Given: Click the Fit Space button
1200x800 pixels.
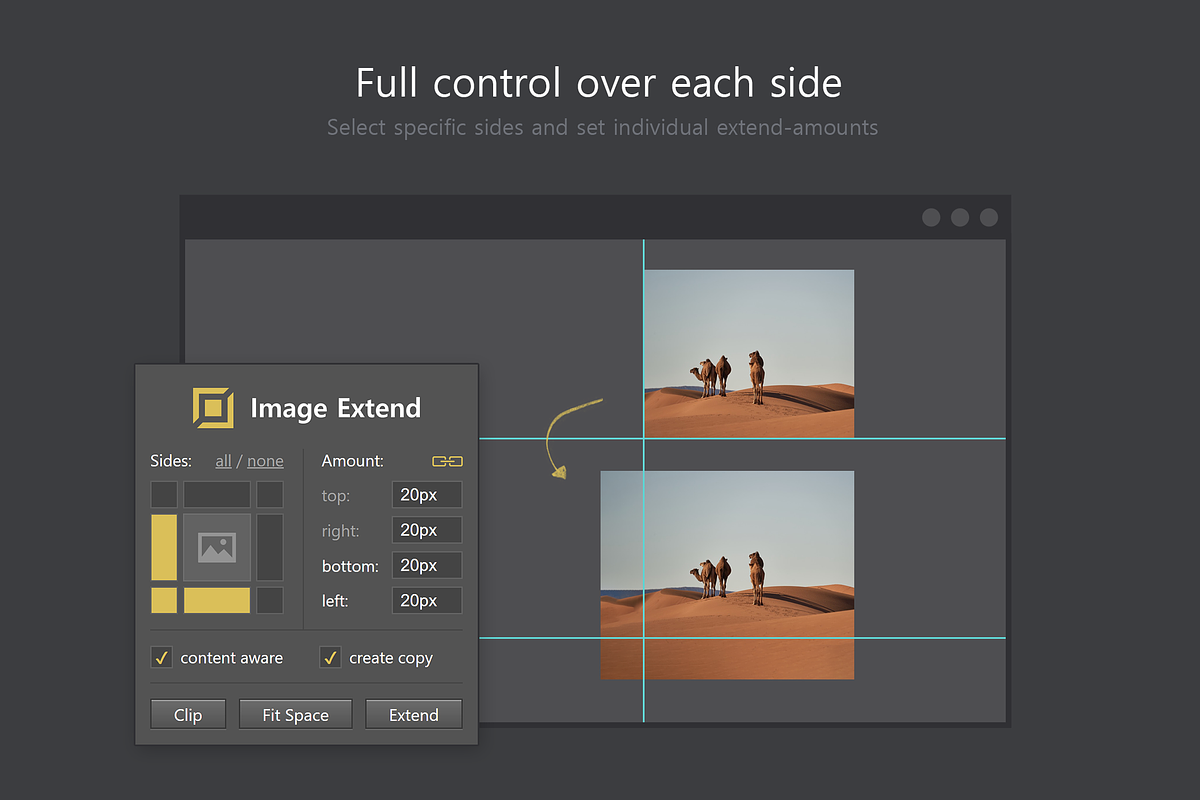Looking at the screenshot, I should (296, 715).
